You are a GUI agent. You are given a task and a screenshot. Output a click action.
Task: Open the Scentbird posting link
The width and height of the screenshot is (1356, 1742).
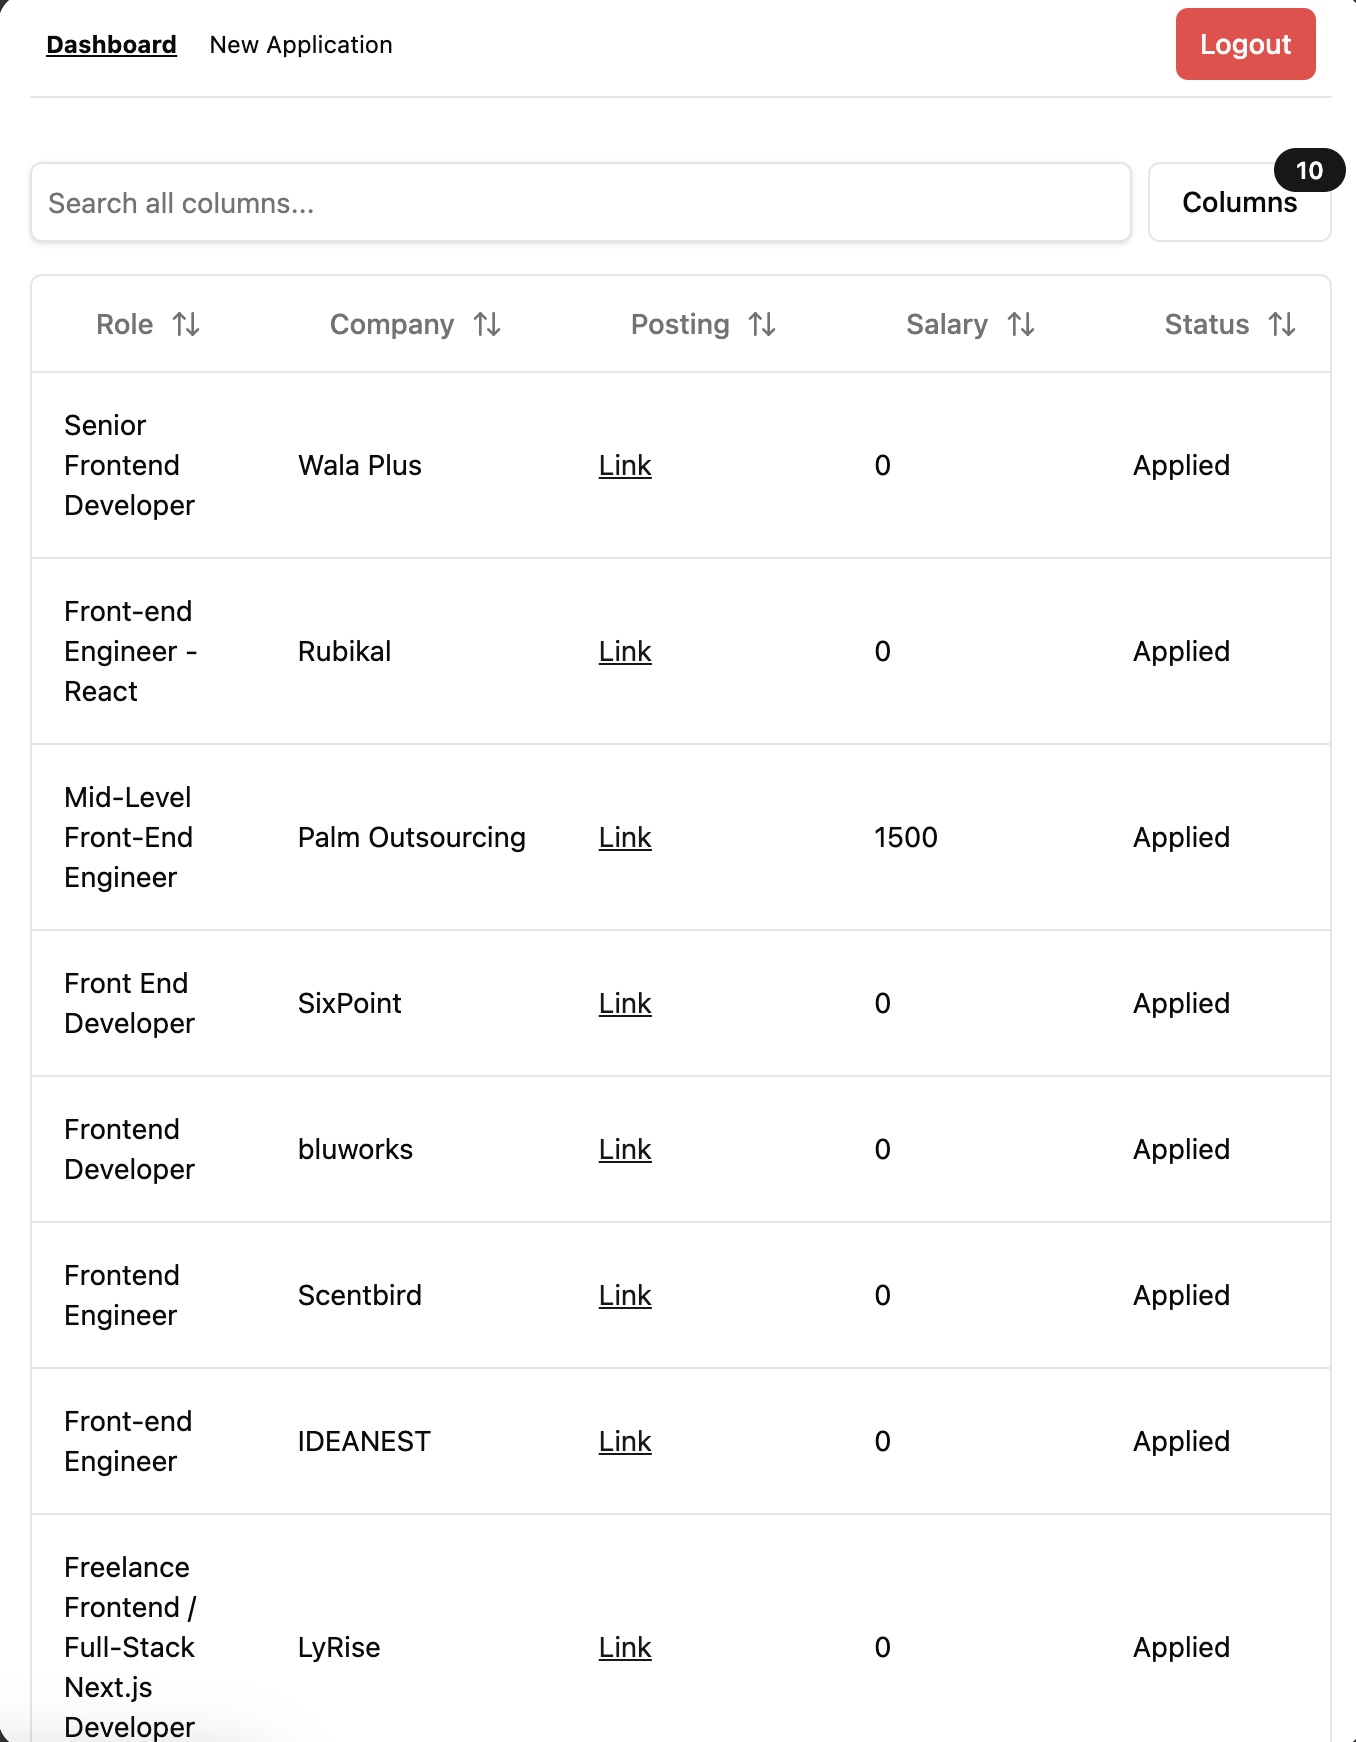pos(624,1295)
